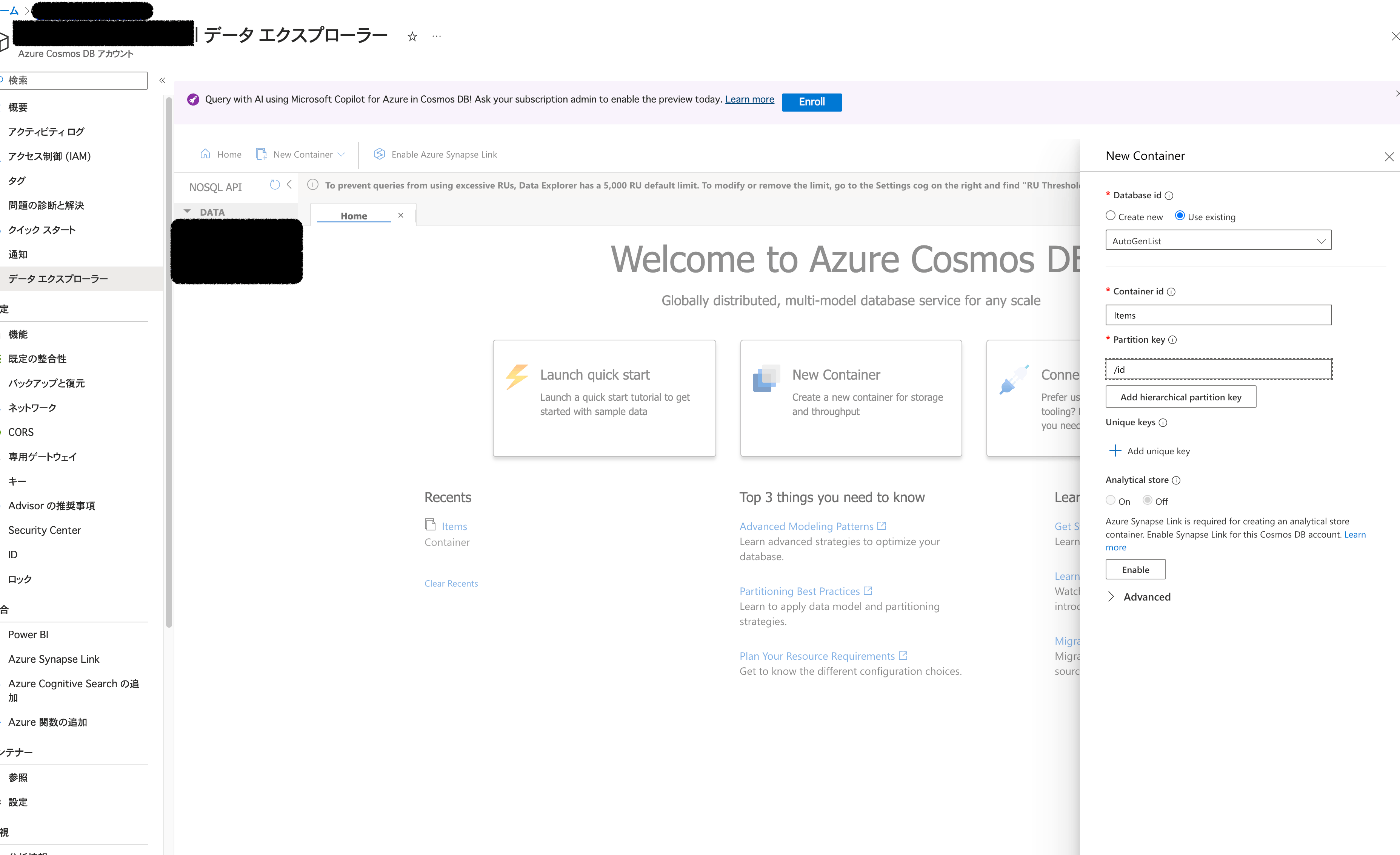Collapse the DATA tree node
1400x855 pixels.
pos(187,212)
